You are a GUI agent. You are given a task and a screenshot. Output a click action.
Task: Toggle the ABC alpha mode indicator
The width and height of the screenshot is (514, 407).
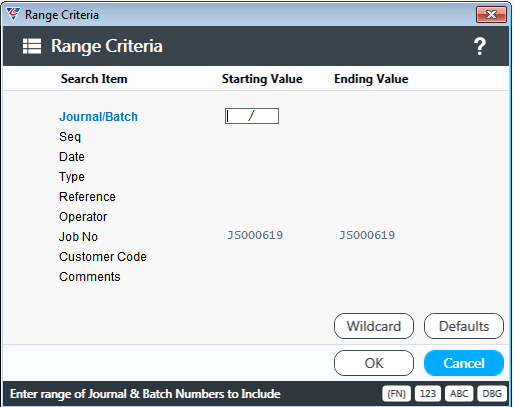[x=459, y=394]
